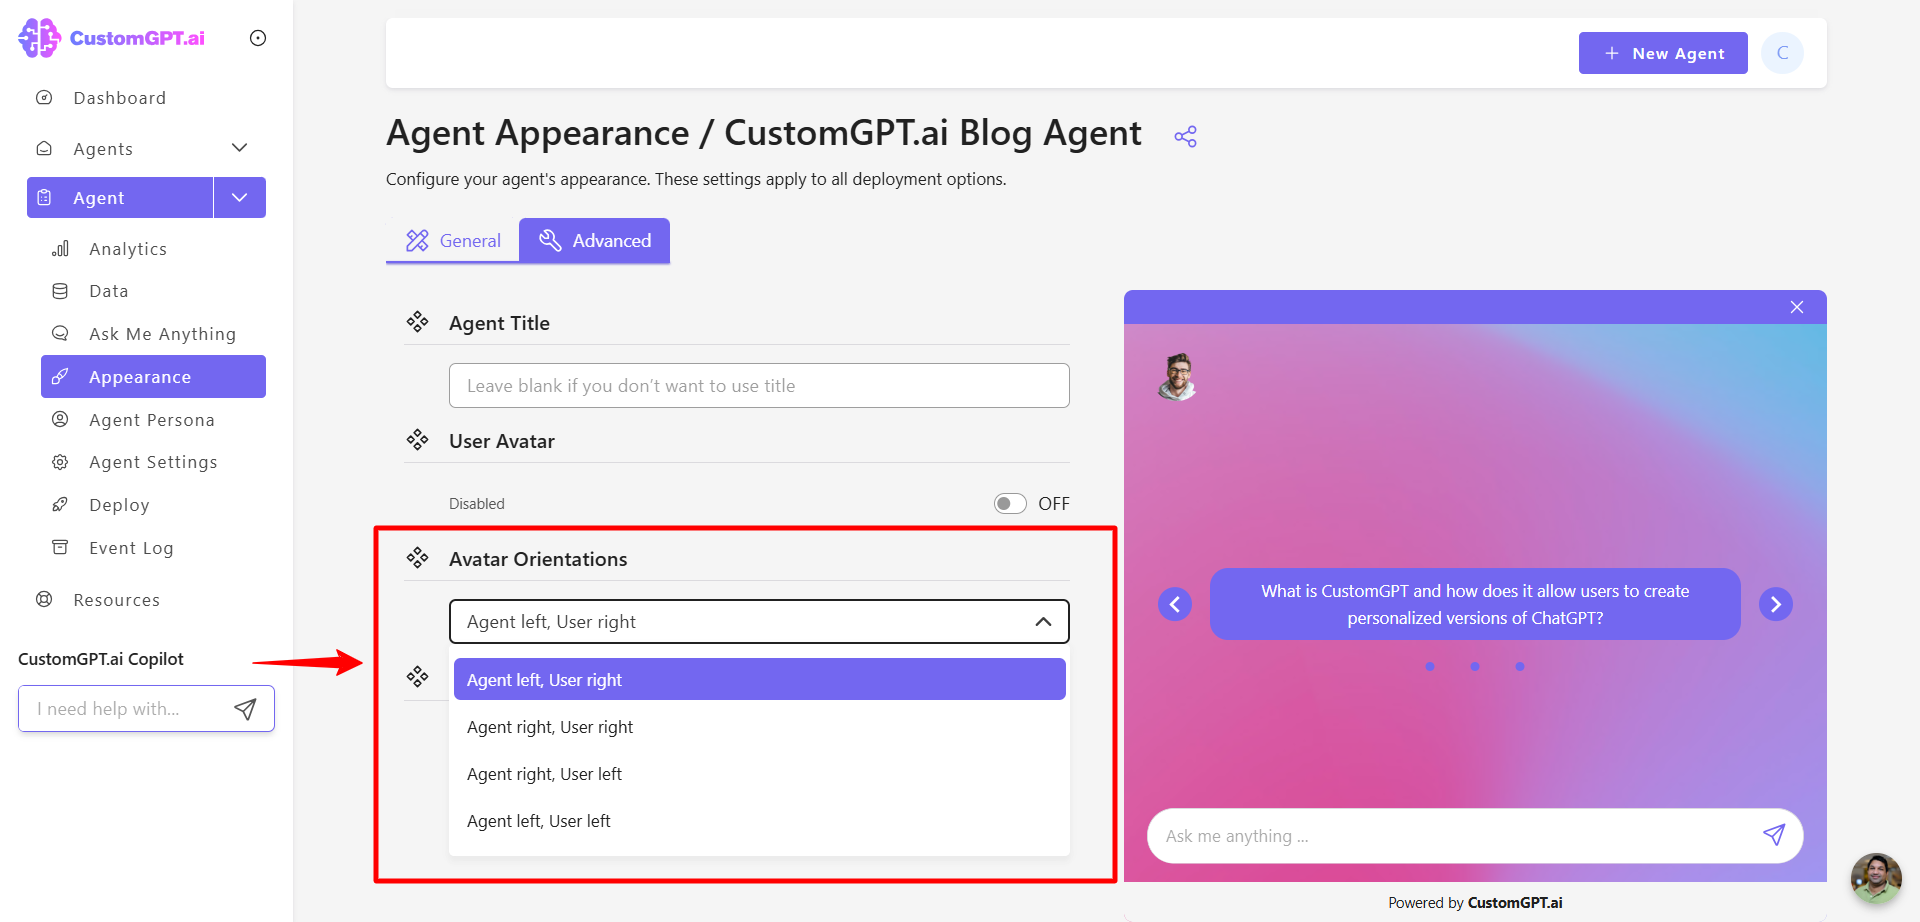1920x922 pixels.
Task: Open Agent Settings
Action: (x=153, y=462)
